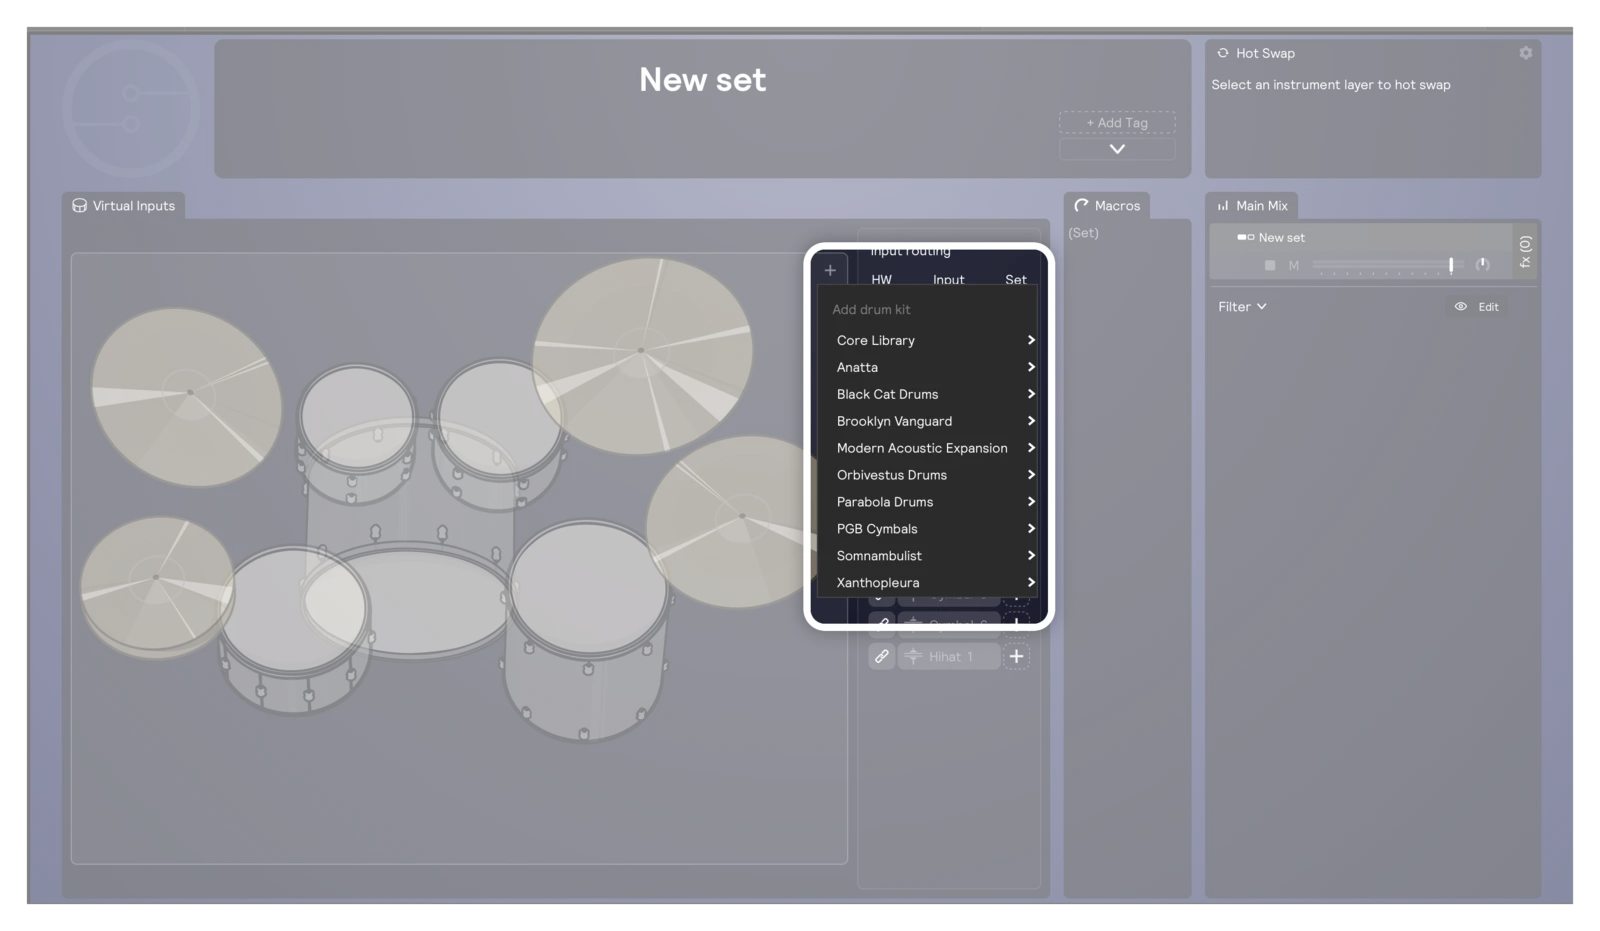
Task: Open the PGB Cymbals submenu
Action: [929, 529]
